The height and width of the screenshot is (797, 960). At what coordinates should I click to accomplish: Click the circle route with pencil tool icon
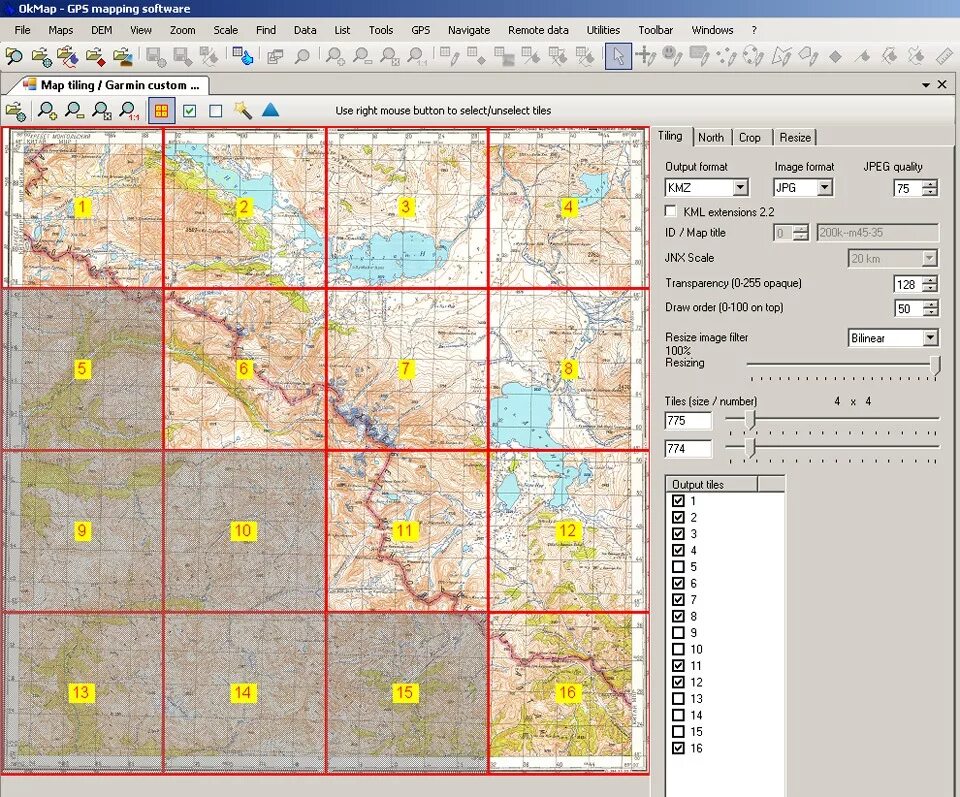pos(753,56)
